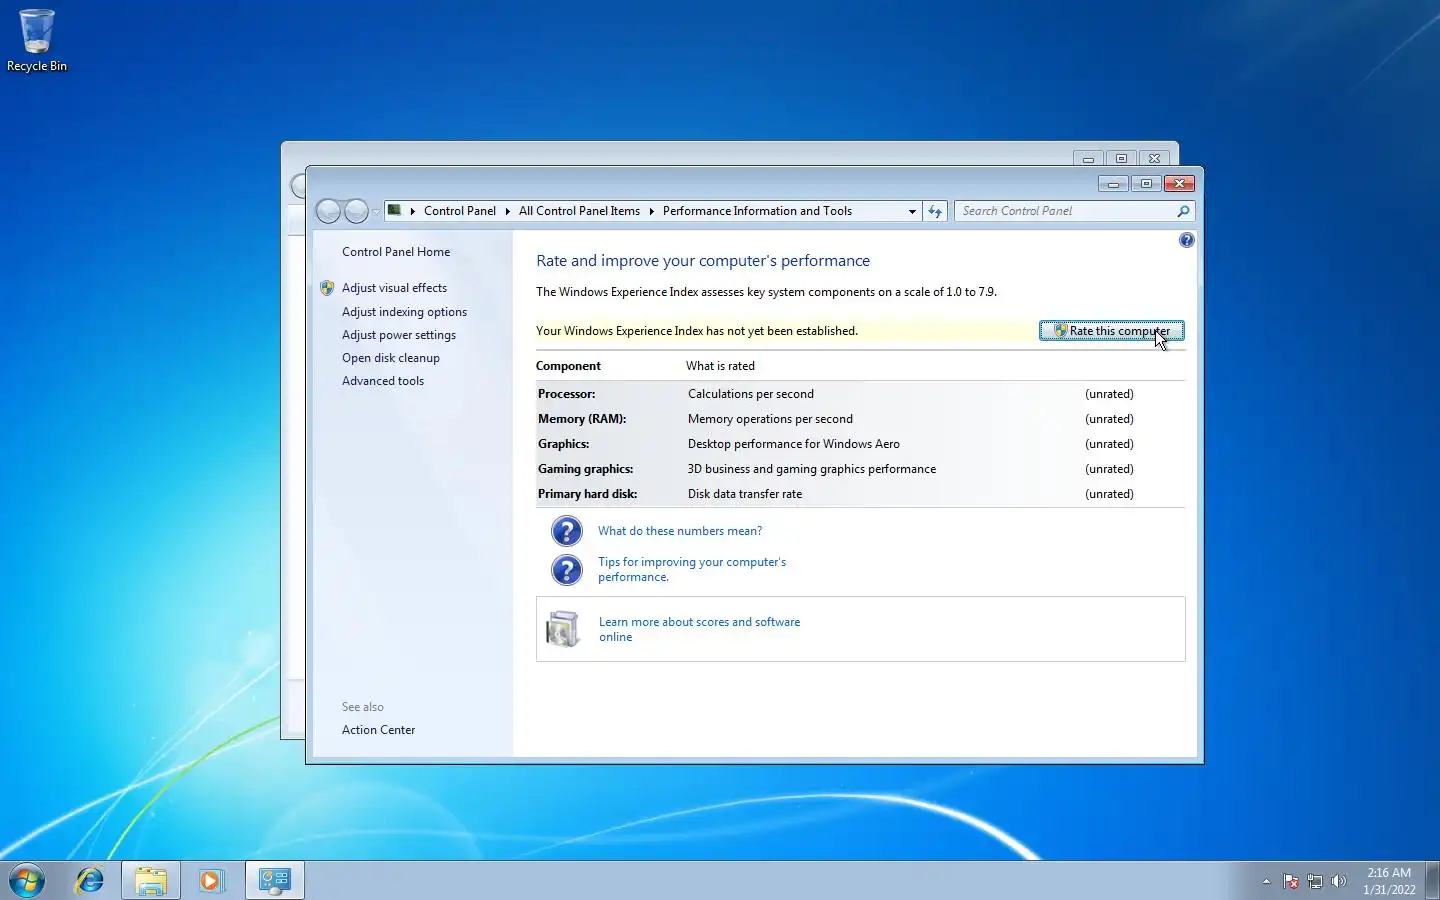Open Action Center under See also
Image resolution: width=1440 pixels, height=900 pixels.
[378, 730]
